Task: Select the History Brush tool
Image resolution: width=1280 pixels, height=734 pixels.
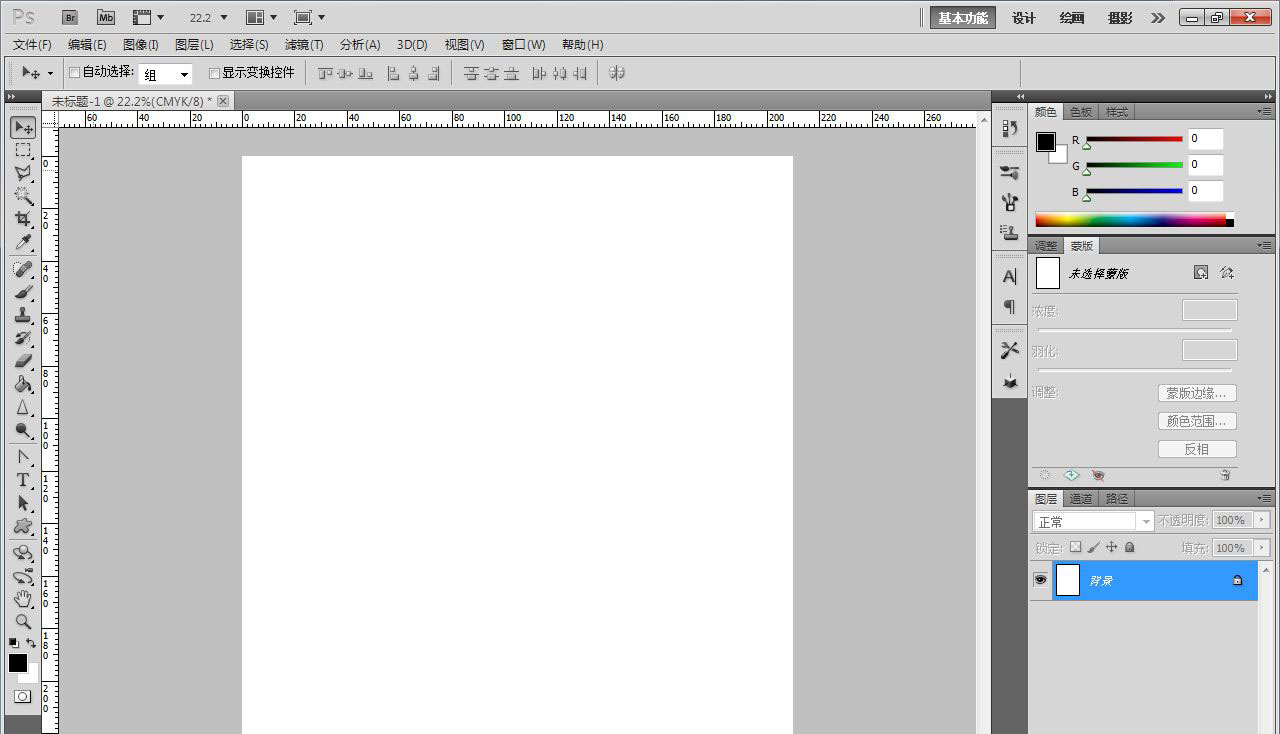Action: pos(23,339)
